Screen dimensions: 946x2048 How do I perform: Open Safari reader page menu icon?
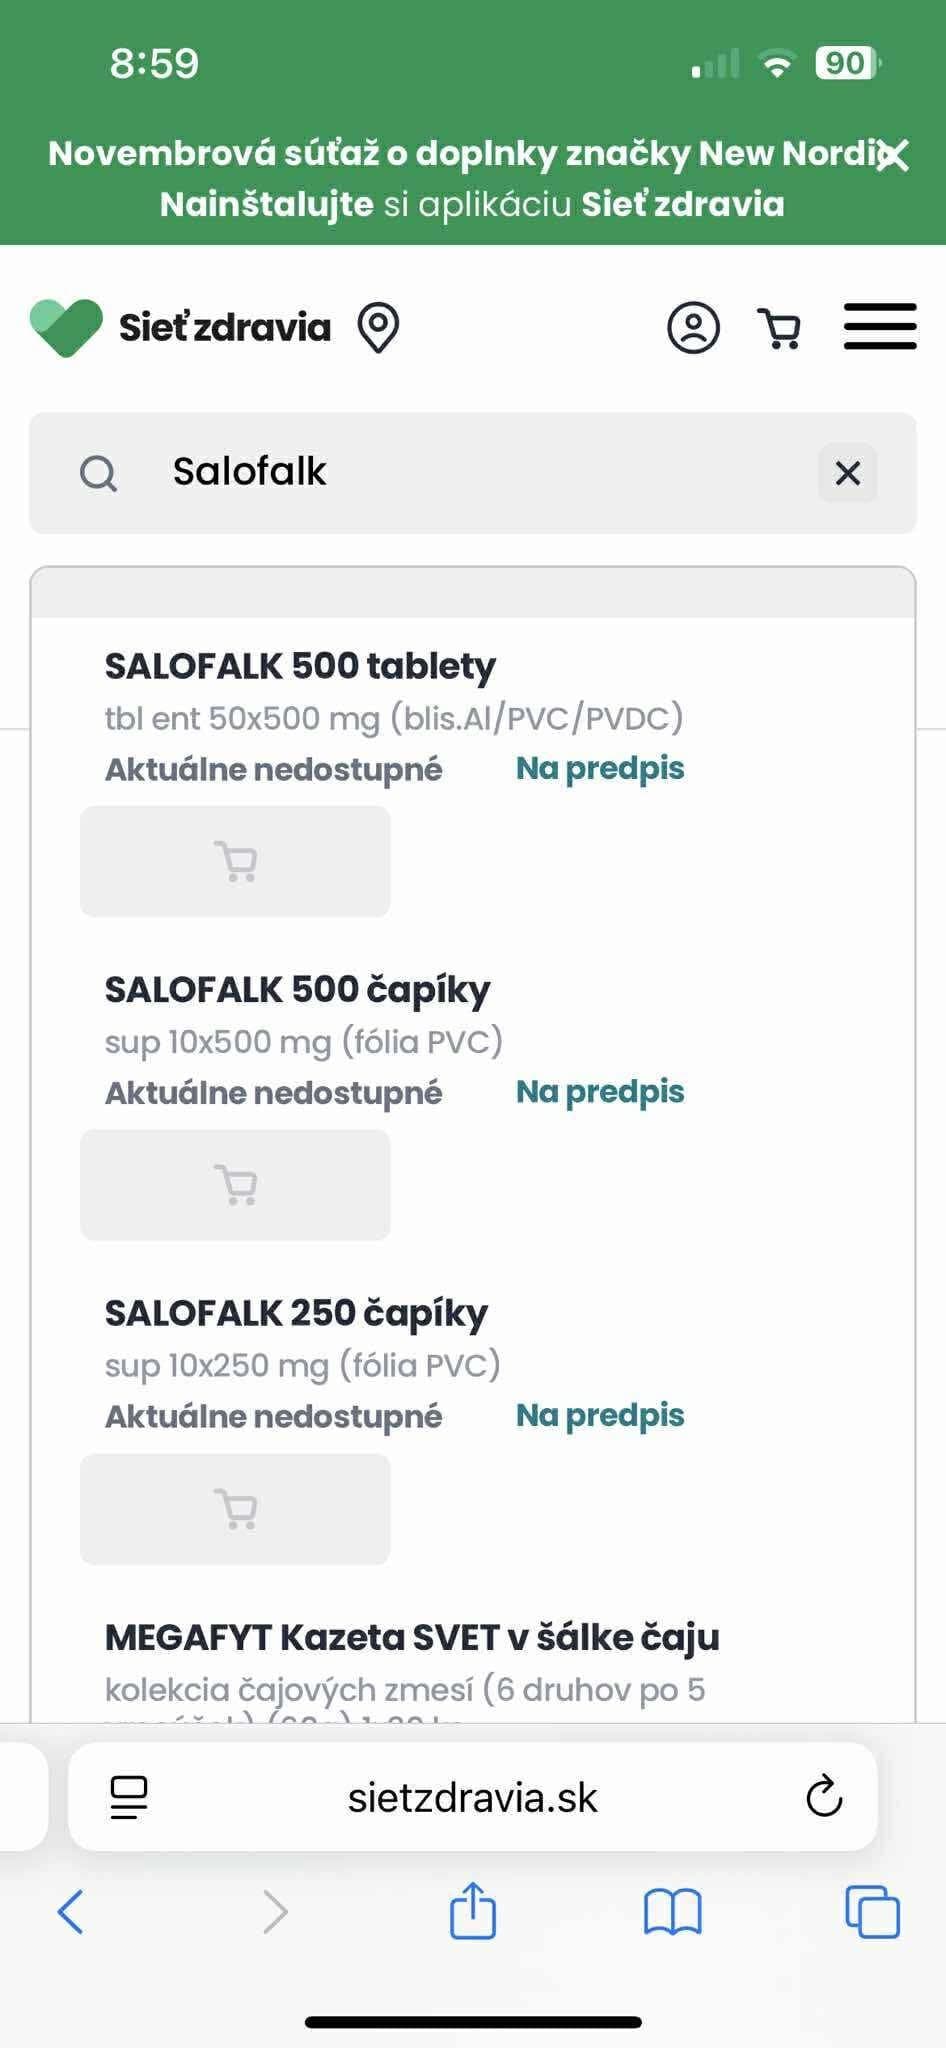pyautogui.click(x=129, y=1797)
